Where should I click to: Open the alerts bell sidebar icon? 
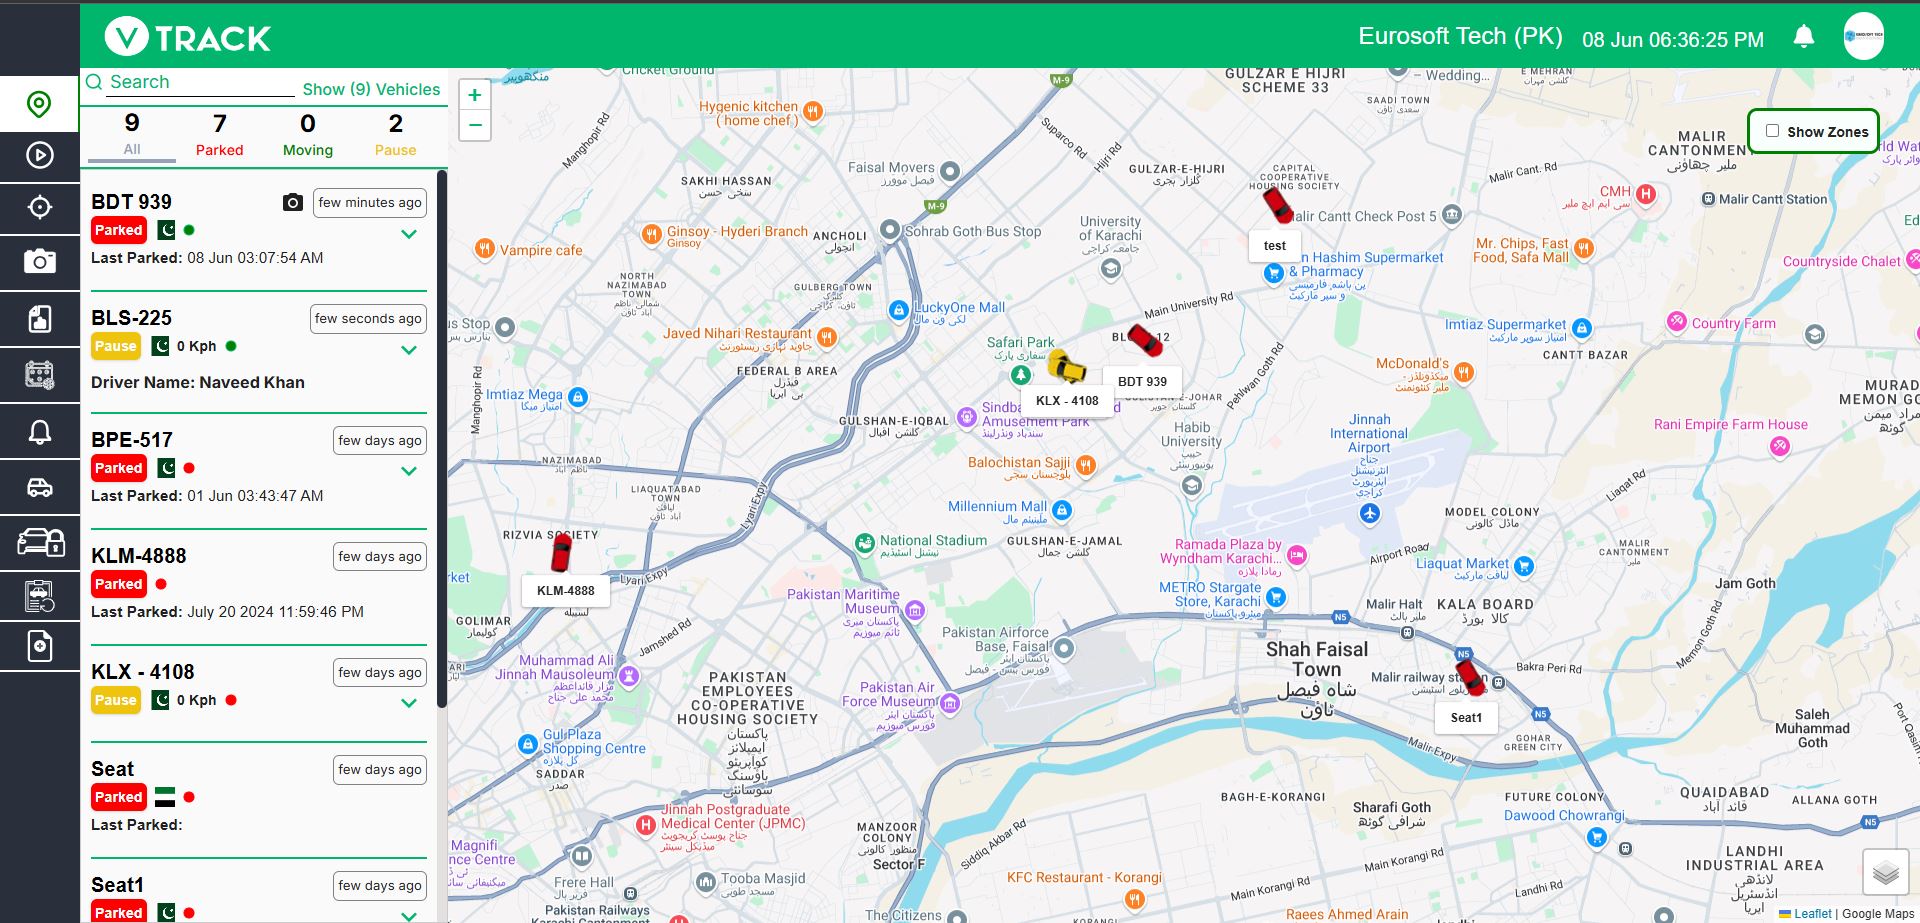point(39,432)
